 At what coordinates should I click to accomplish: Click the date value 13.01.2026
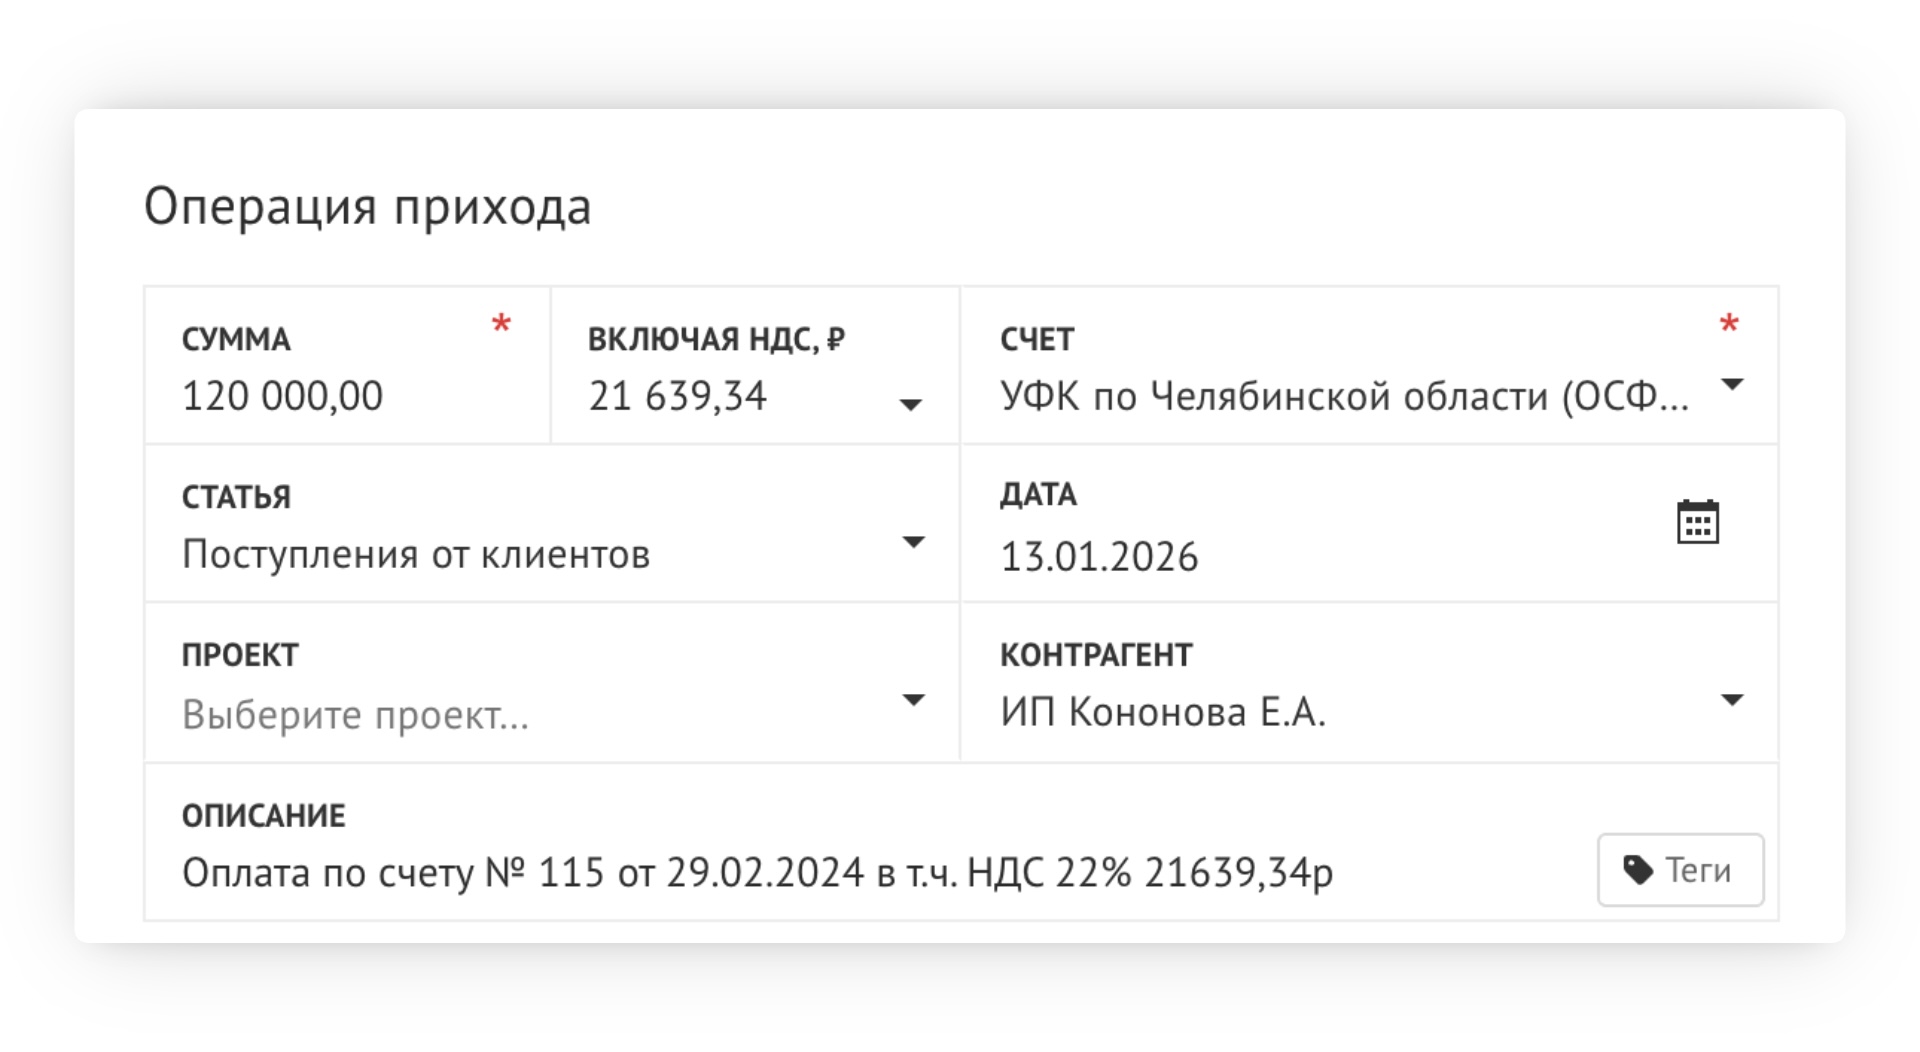click(1099, 557)
